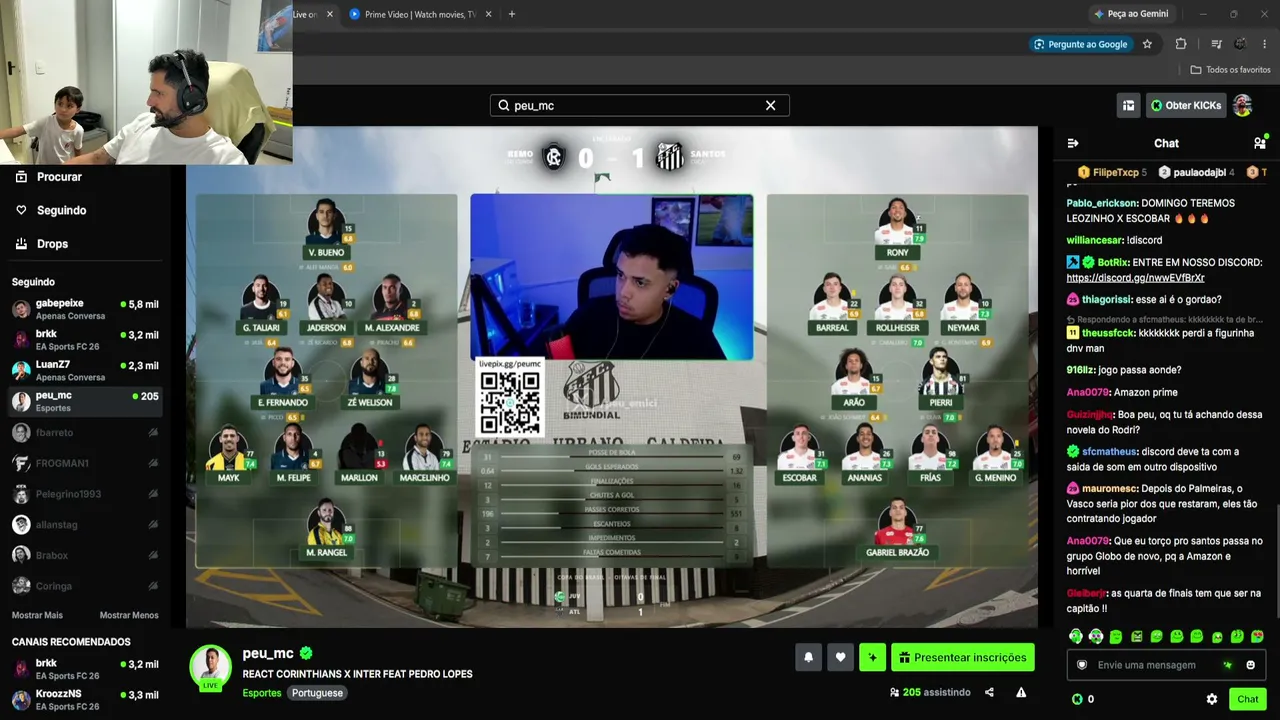Open the emoji picker in chat input

pos(1250,665)
